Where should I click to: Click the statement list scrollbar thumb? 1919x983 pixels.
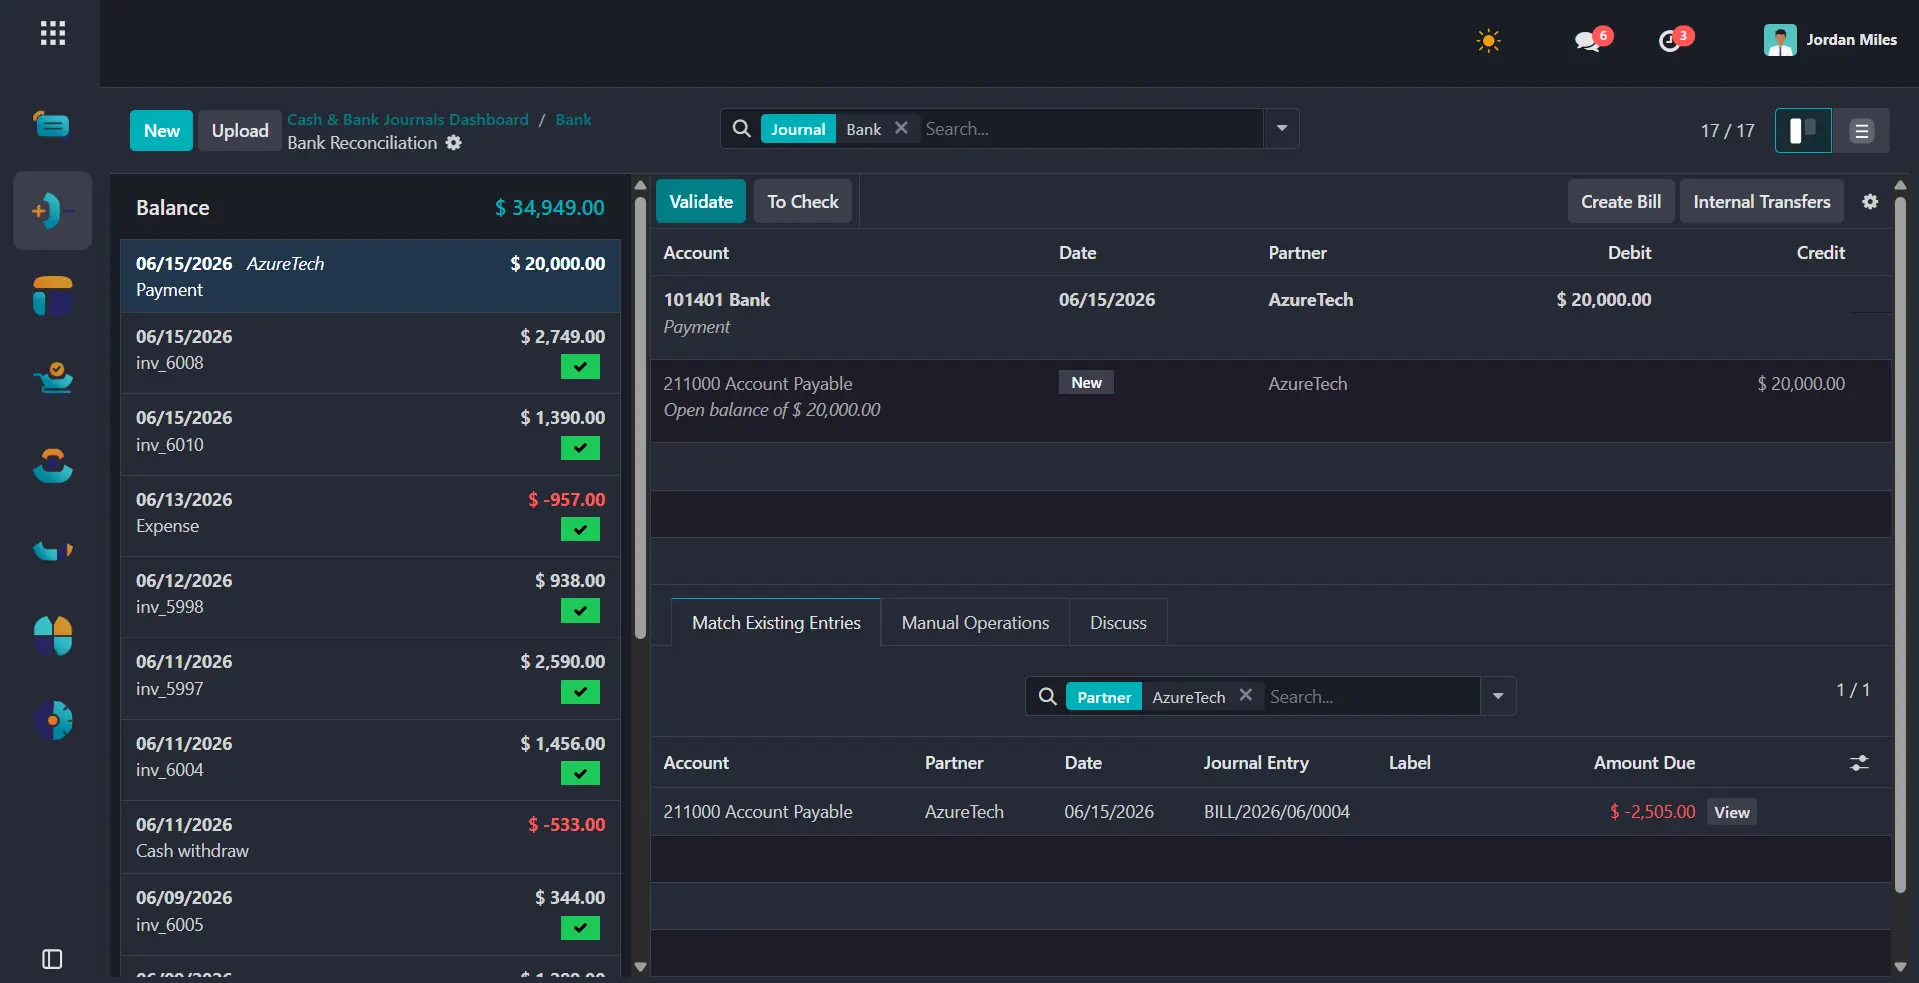coord(640,417)
